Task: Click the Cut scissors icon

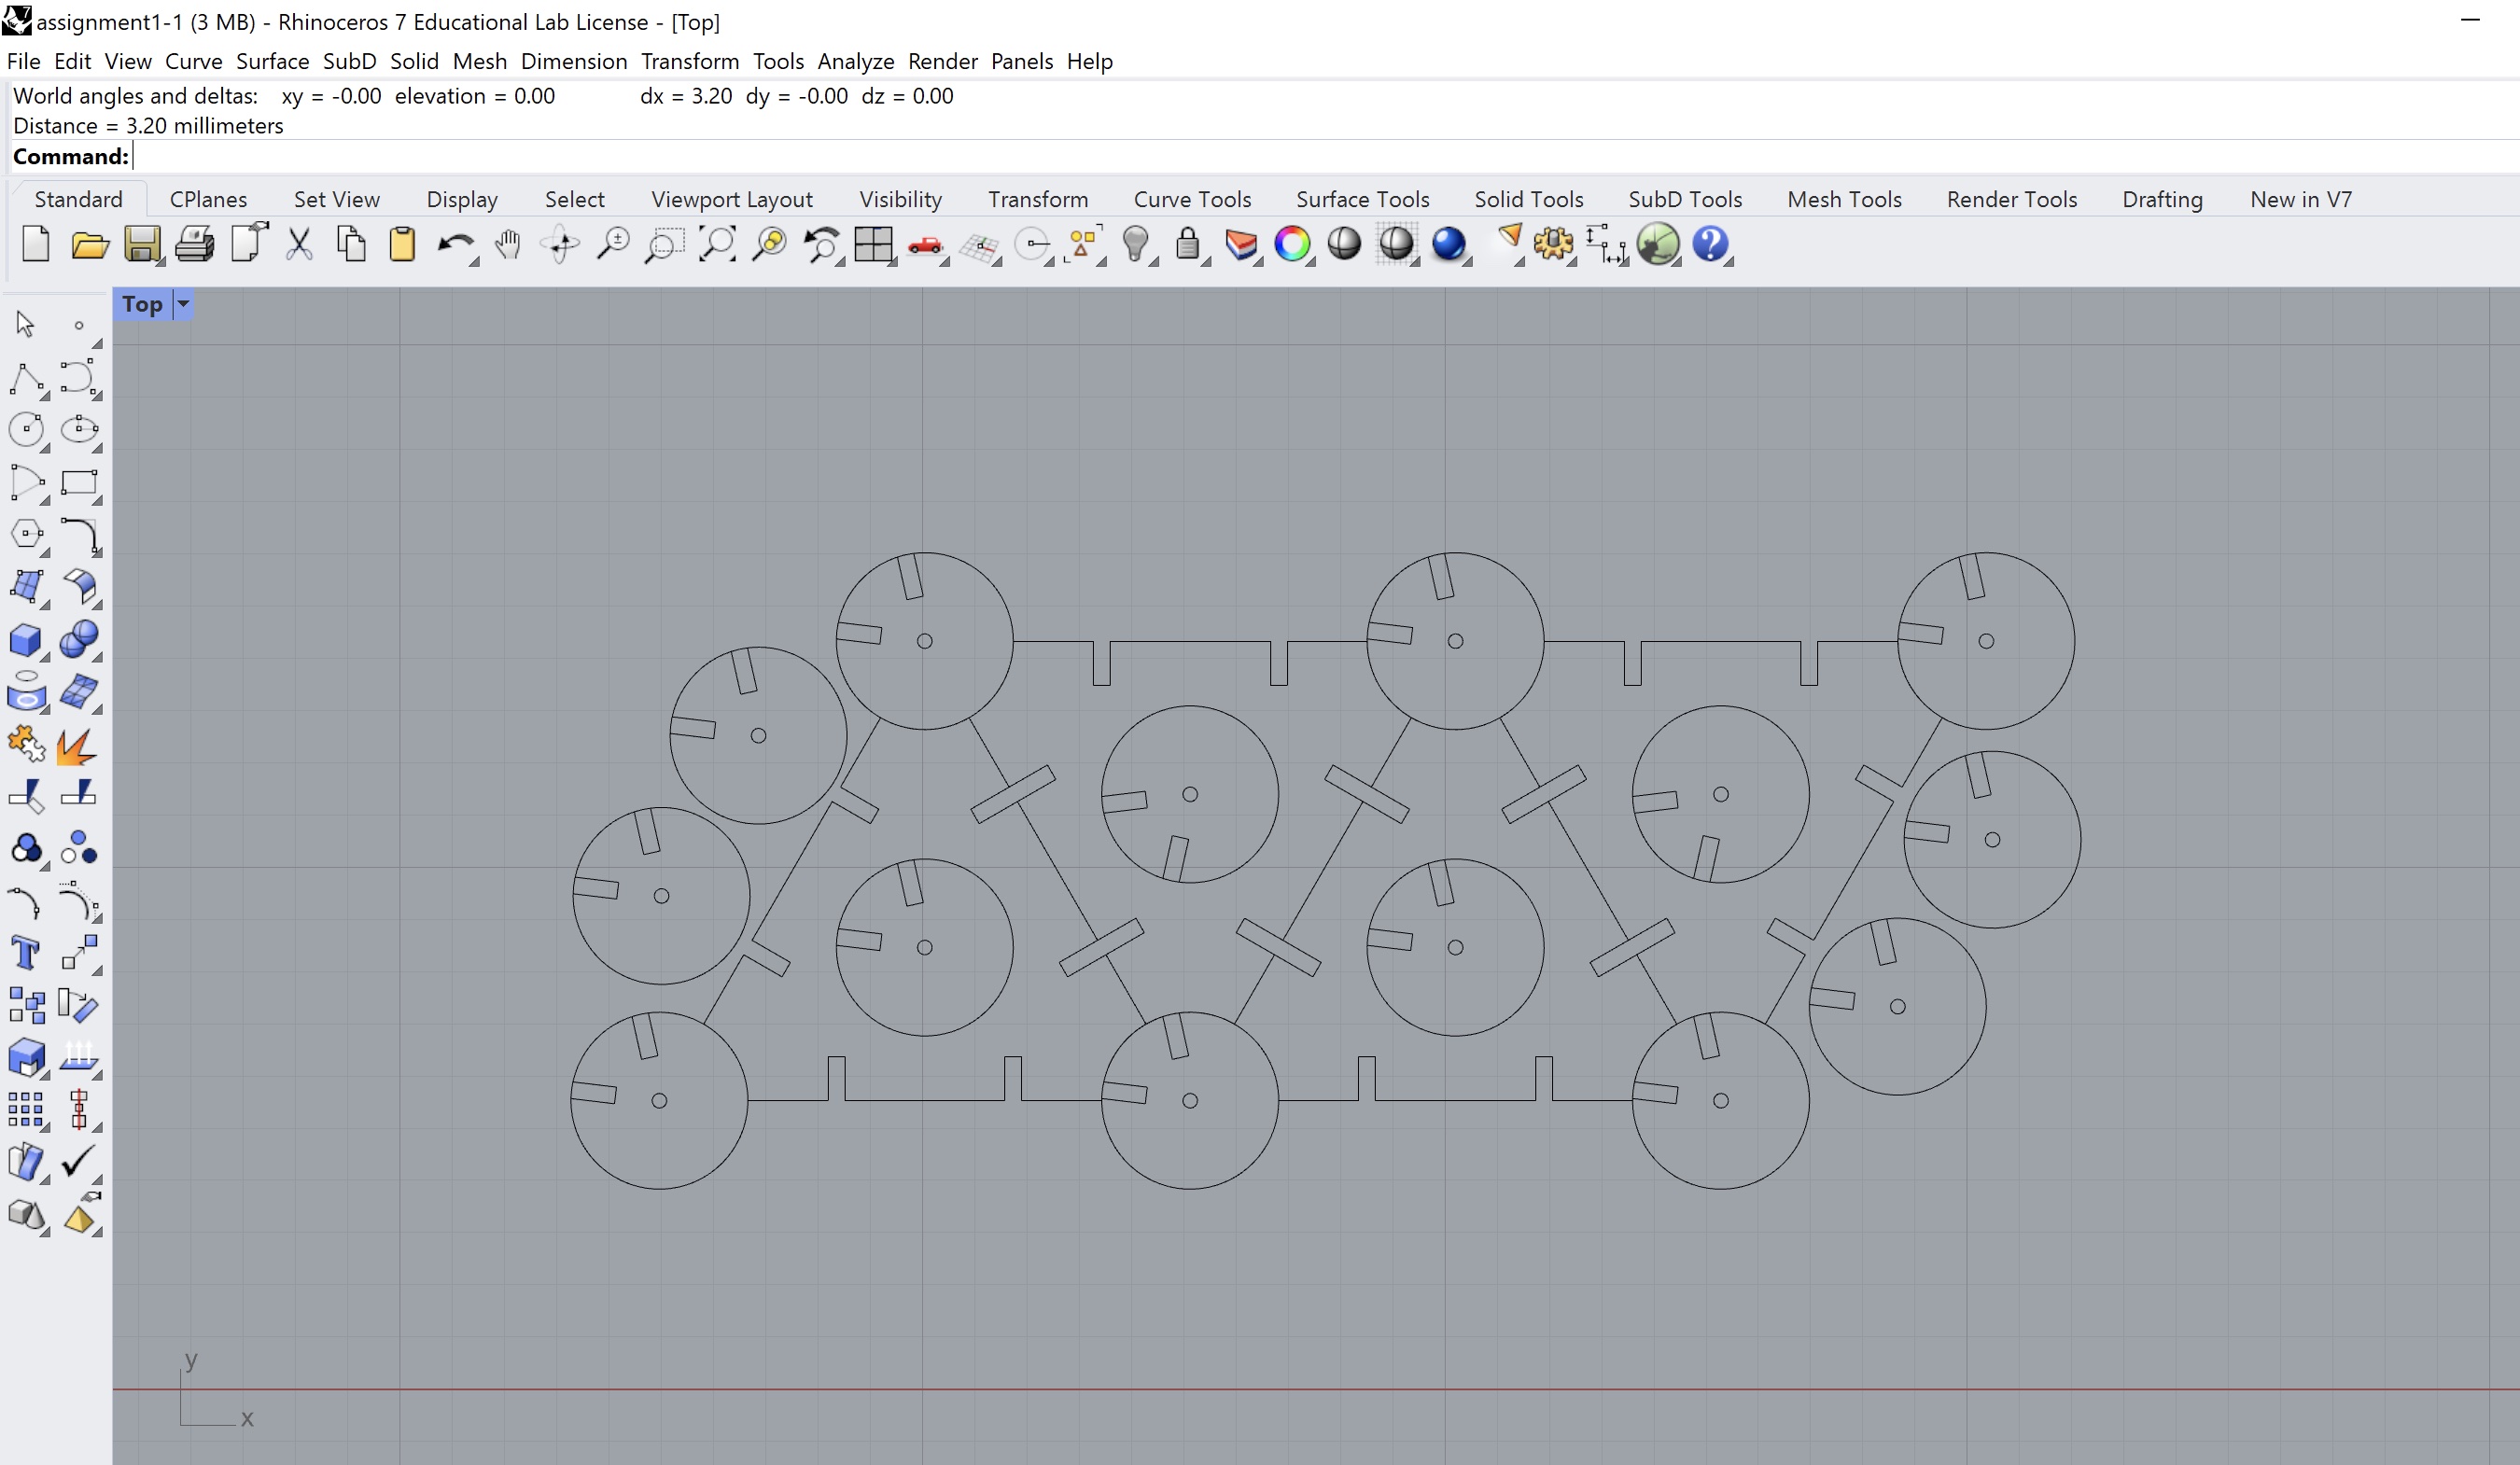Action: click(299, 244)
